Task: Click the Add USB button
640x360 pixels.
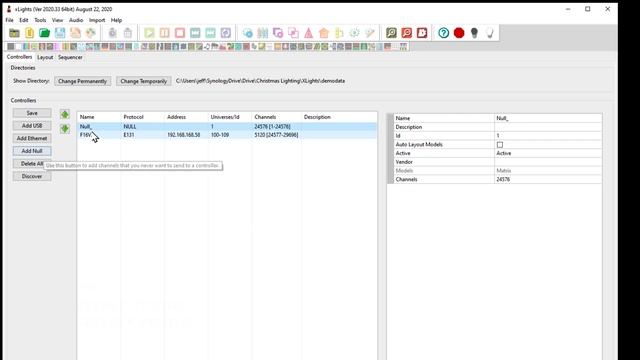Action: coord(32,126)
